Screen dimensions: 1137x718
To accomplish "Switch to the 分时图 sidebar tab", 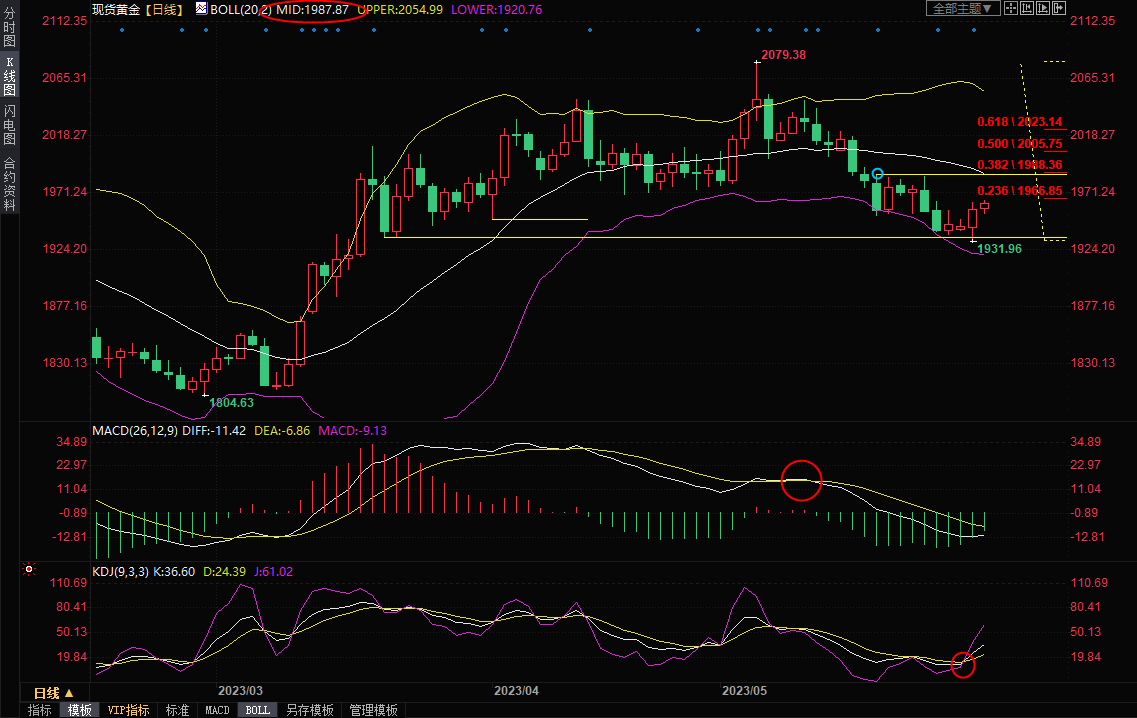I will [x=9, y=28].
